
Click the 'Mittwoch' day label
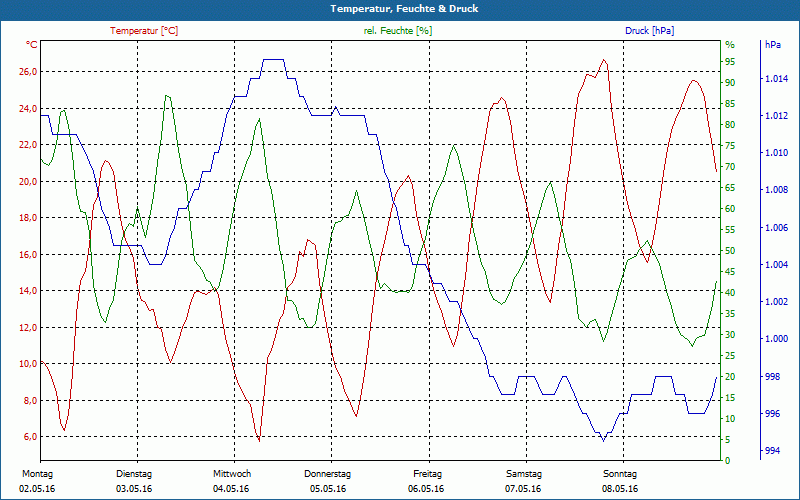[232, 474]
